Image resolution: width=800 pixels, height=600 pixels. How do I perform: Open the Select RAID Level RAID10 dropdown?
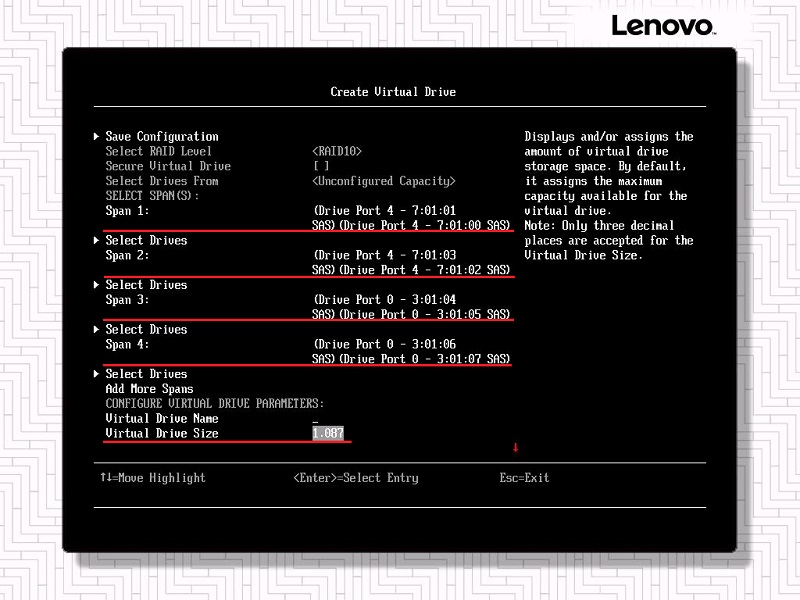pos(337,151)
